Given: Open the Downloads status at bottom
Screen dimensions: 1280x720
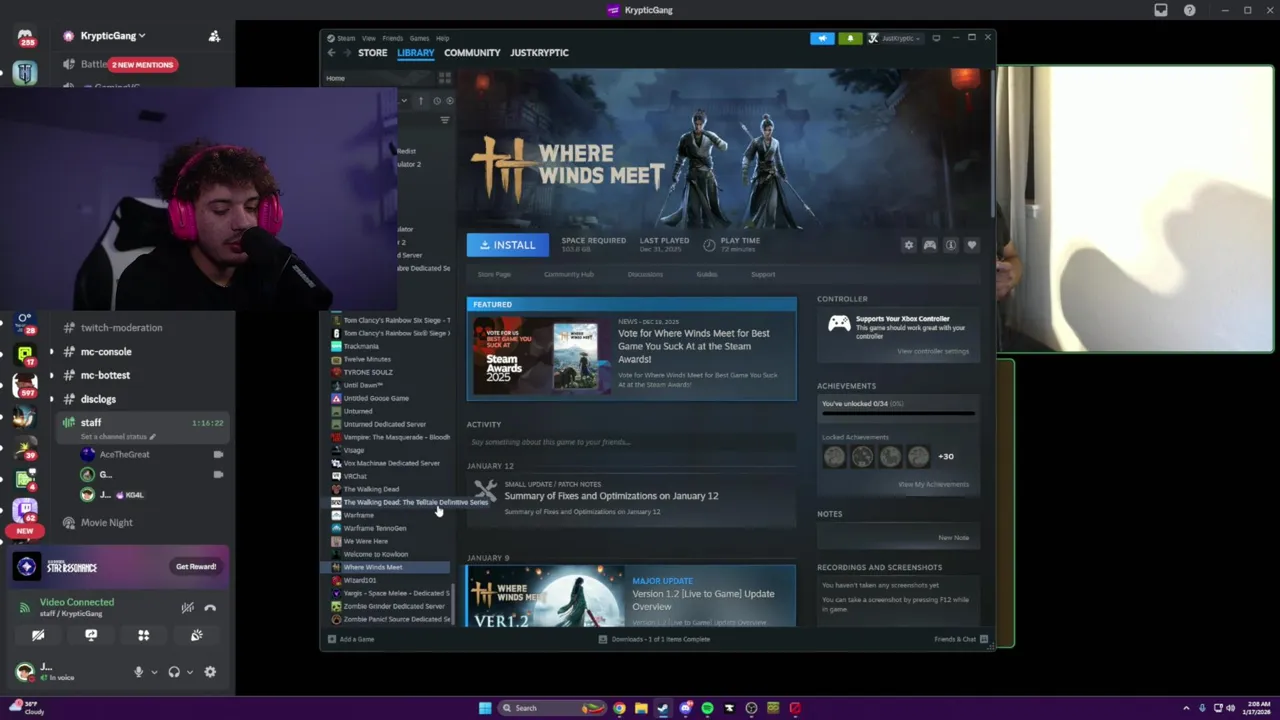Looking at the screenshot, I should pyautogui.click(x=655, y=639).
